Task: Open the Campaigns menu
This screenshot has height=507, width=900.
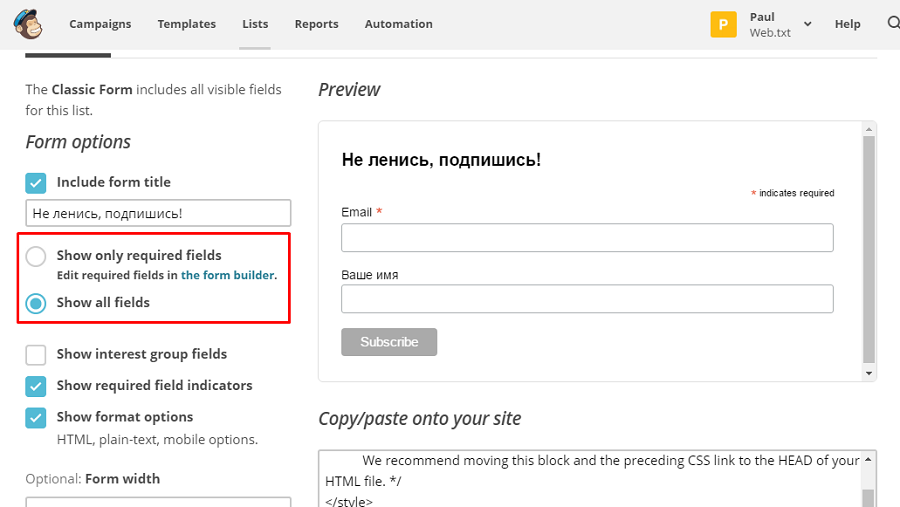Action: 100,24
